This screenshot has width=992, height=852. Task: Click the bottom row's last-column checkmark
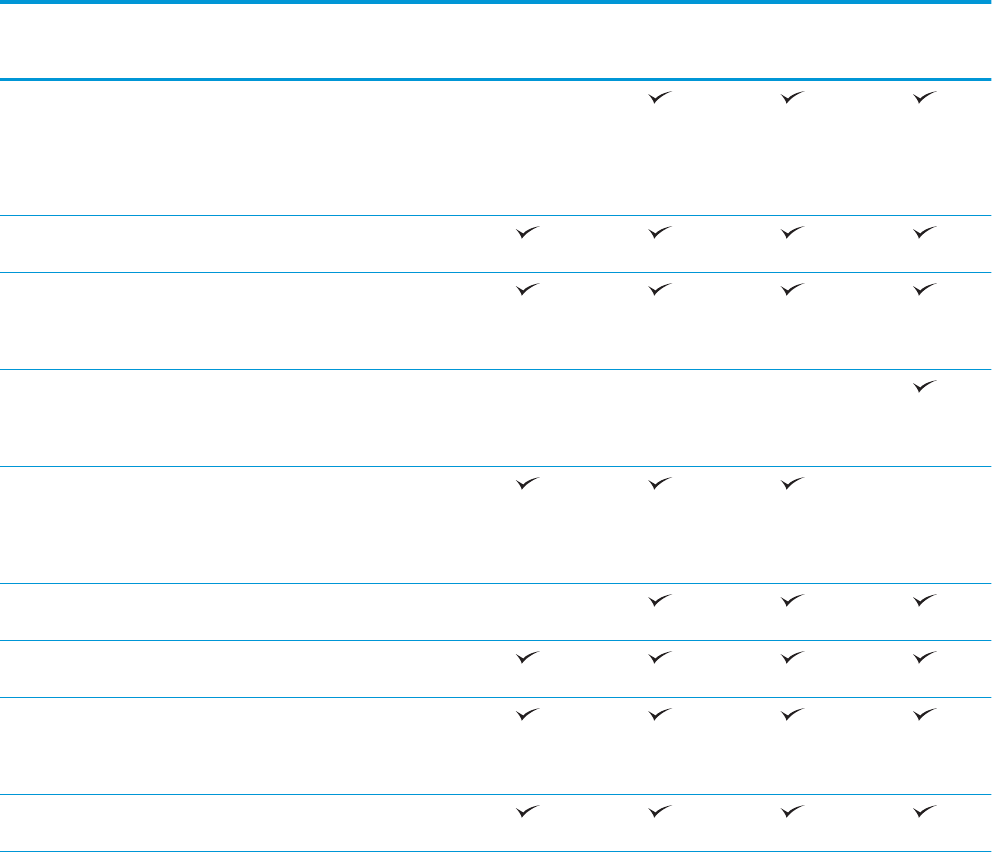[x=924, y=811]
